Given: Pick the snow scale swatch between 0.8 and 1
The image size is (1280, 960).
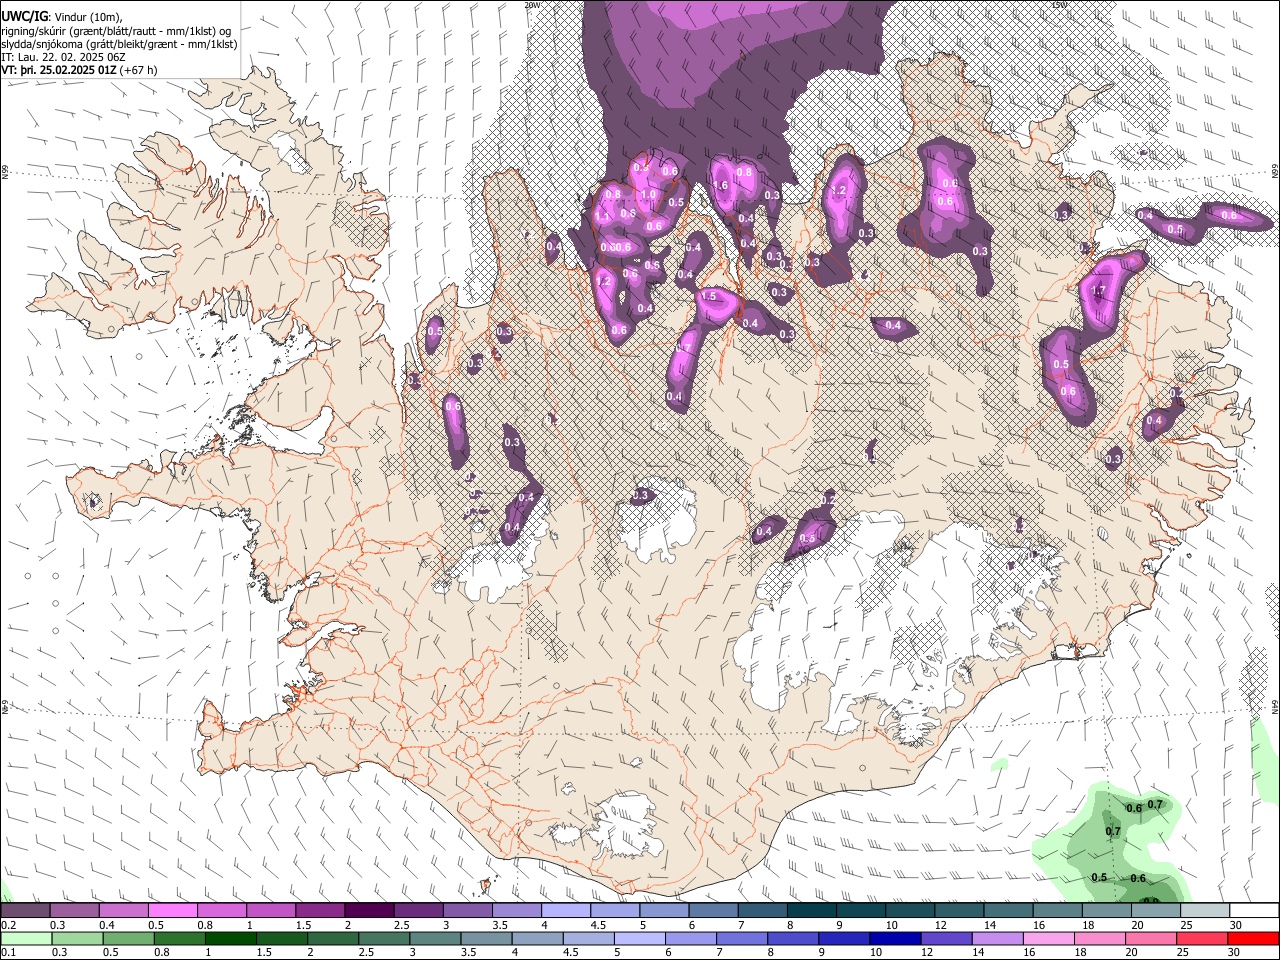Looking at the screenshot, I should [221, 911].
